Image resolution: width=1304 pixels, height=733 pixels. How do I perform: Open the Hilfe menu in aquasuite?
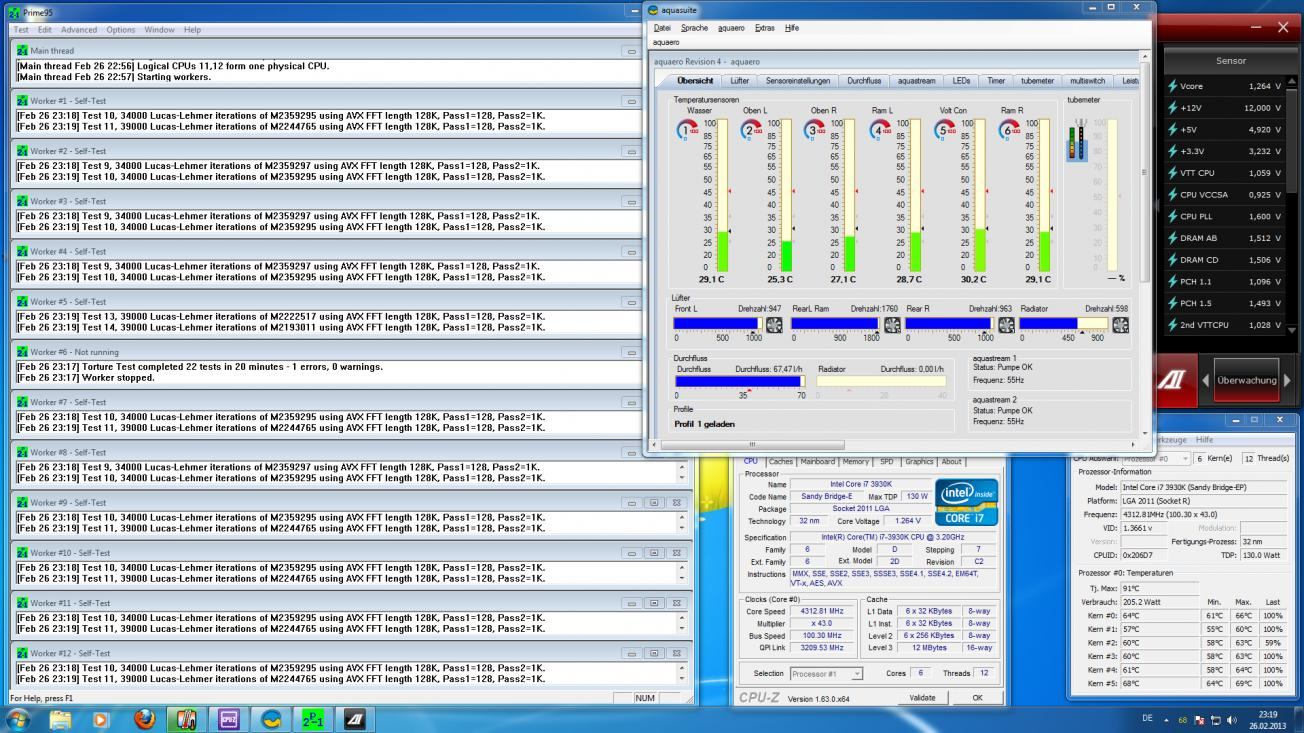[x=792, y=28]
